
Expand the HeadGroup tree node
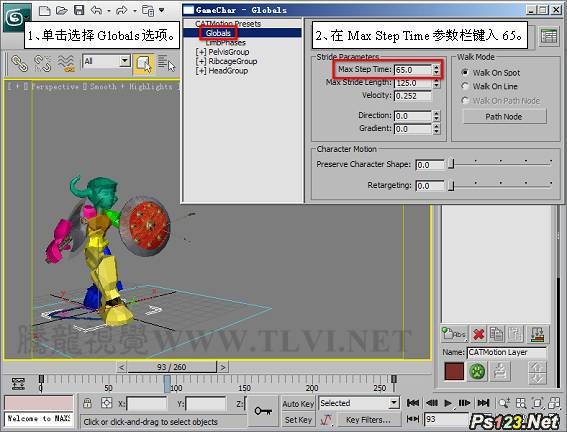tap(201, 71)
